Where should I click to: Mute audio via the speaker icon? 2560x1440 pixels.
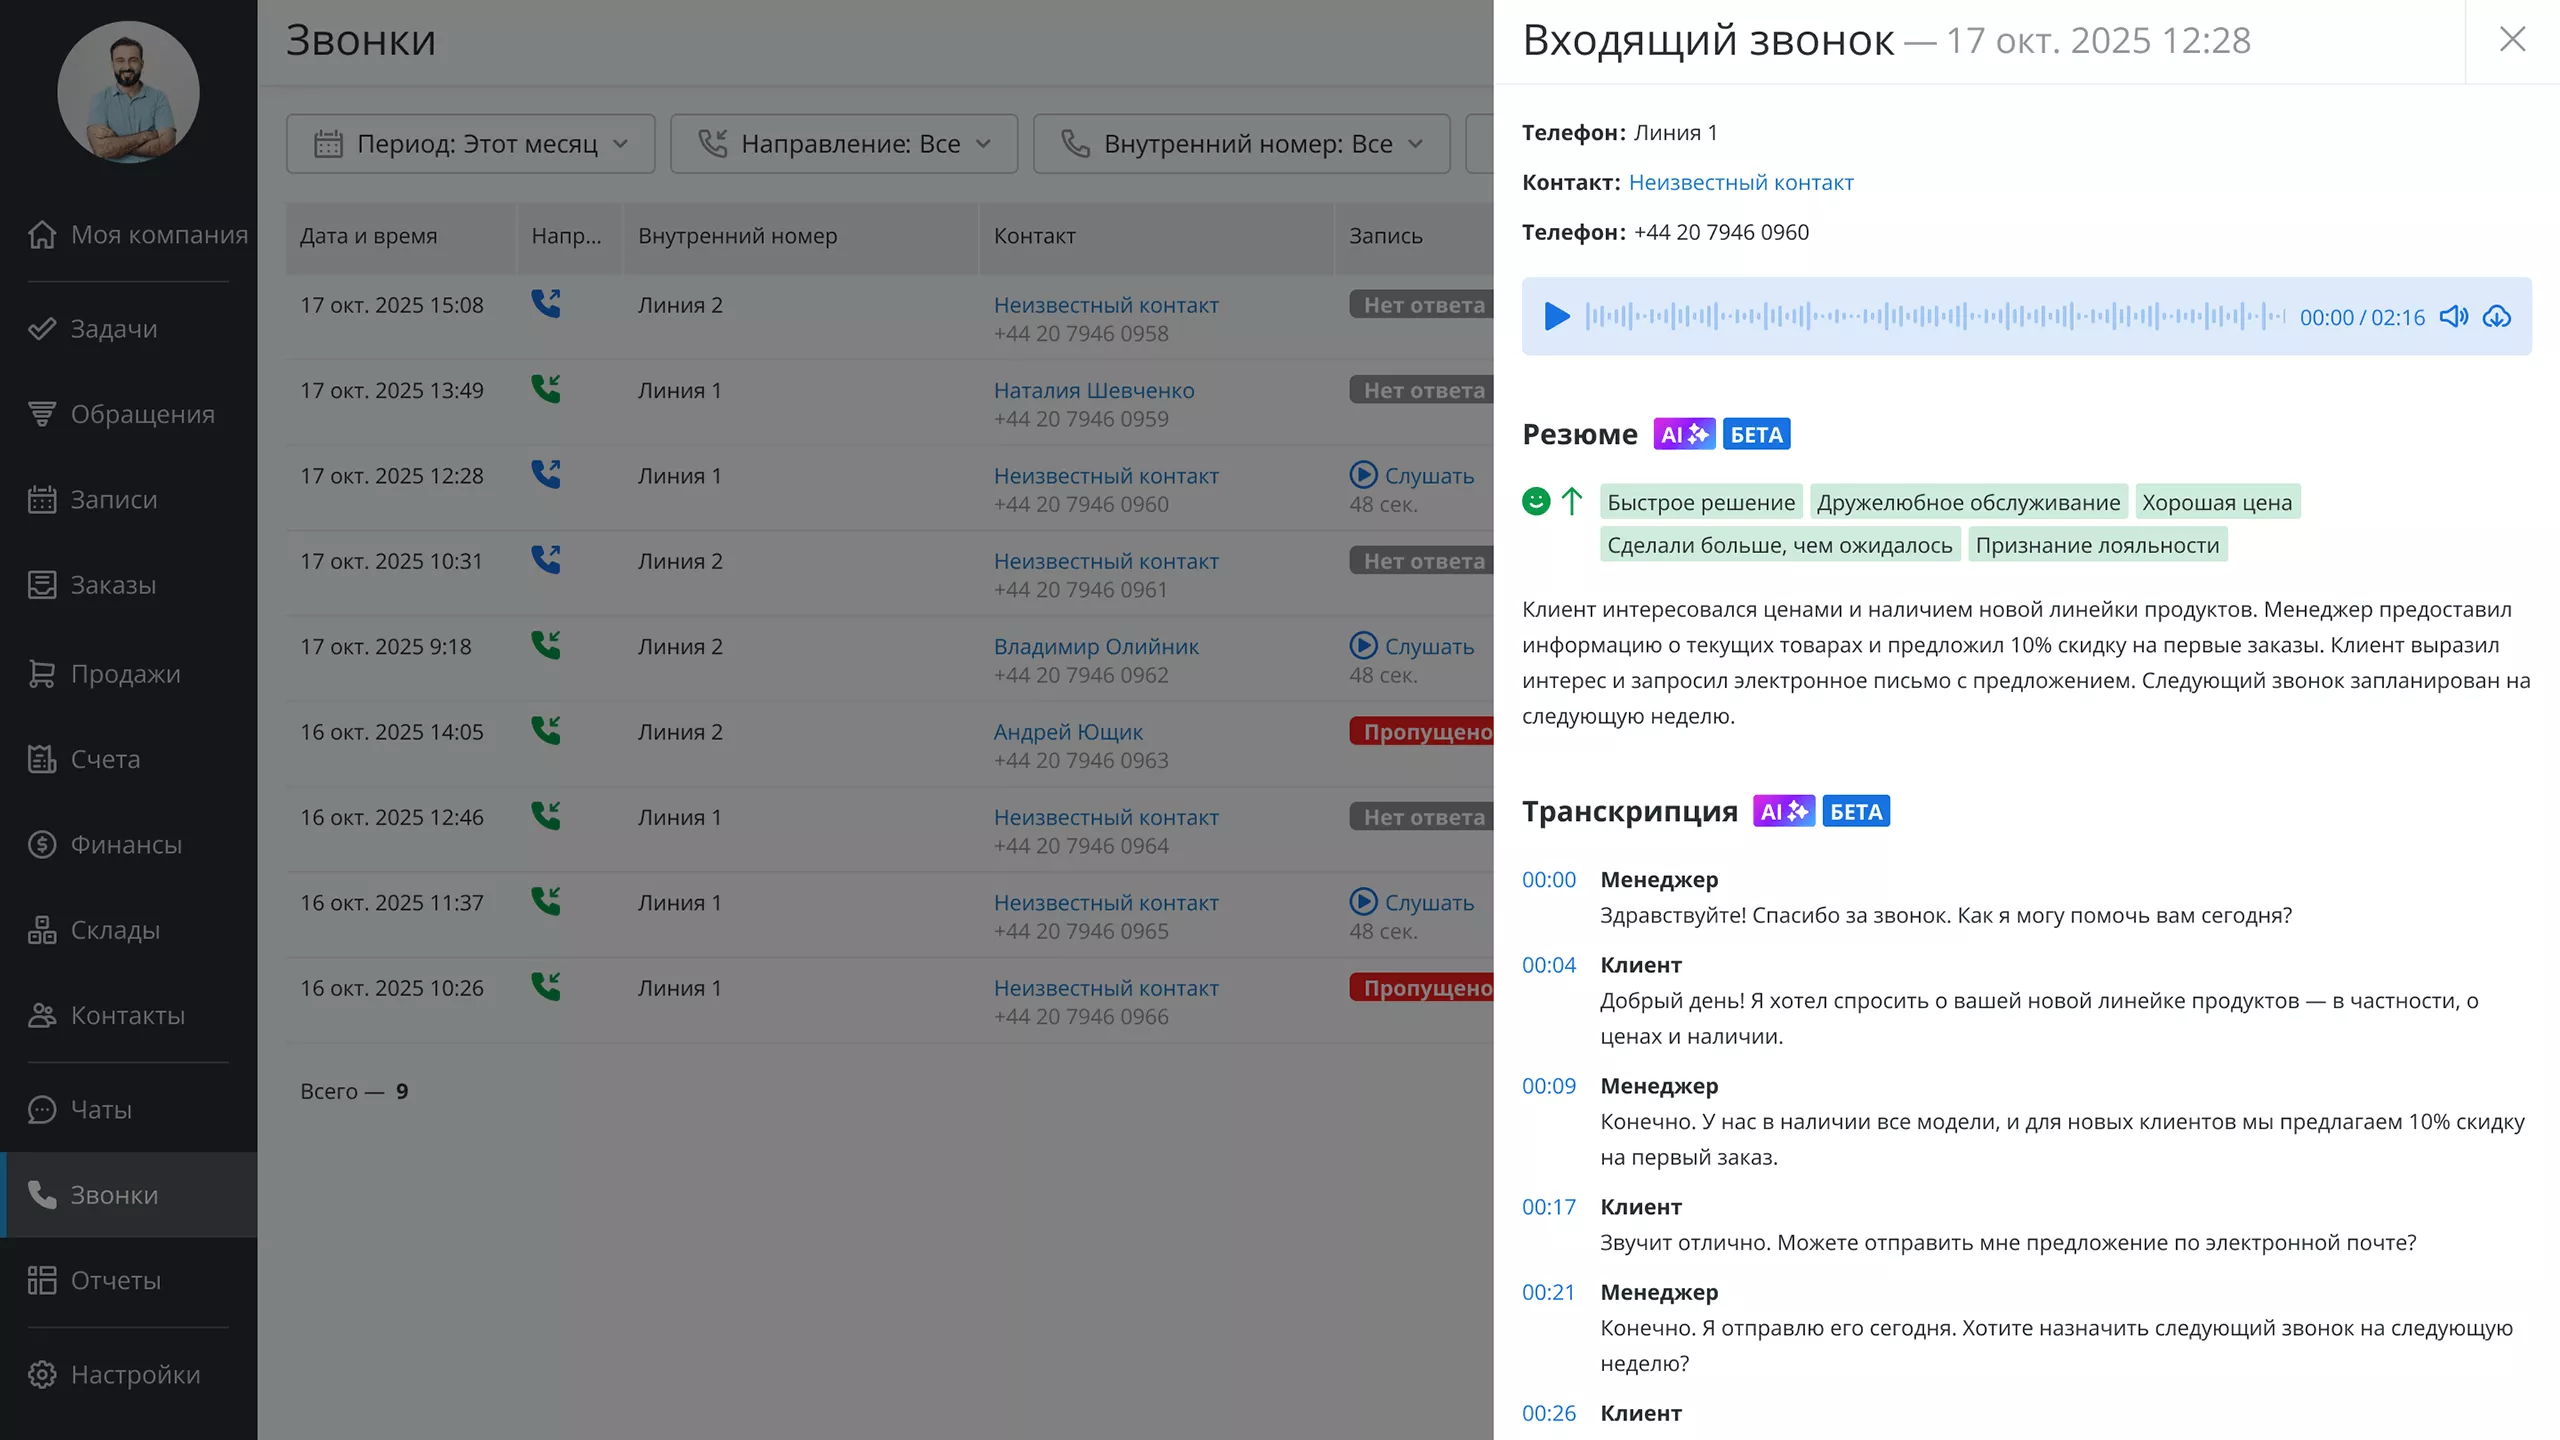coord(2455,317)
